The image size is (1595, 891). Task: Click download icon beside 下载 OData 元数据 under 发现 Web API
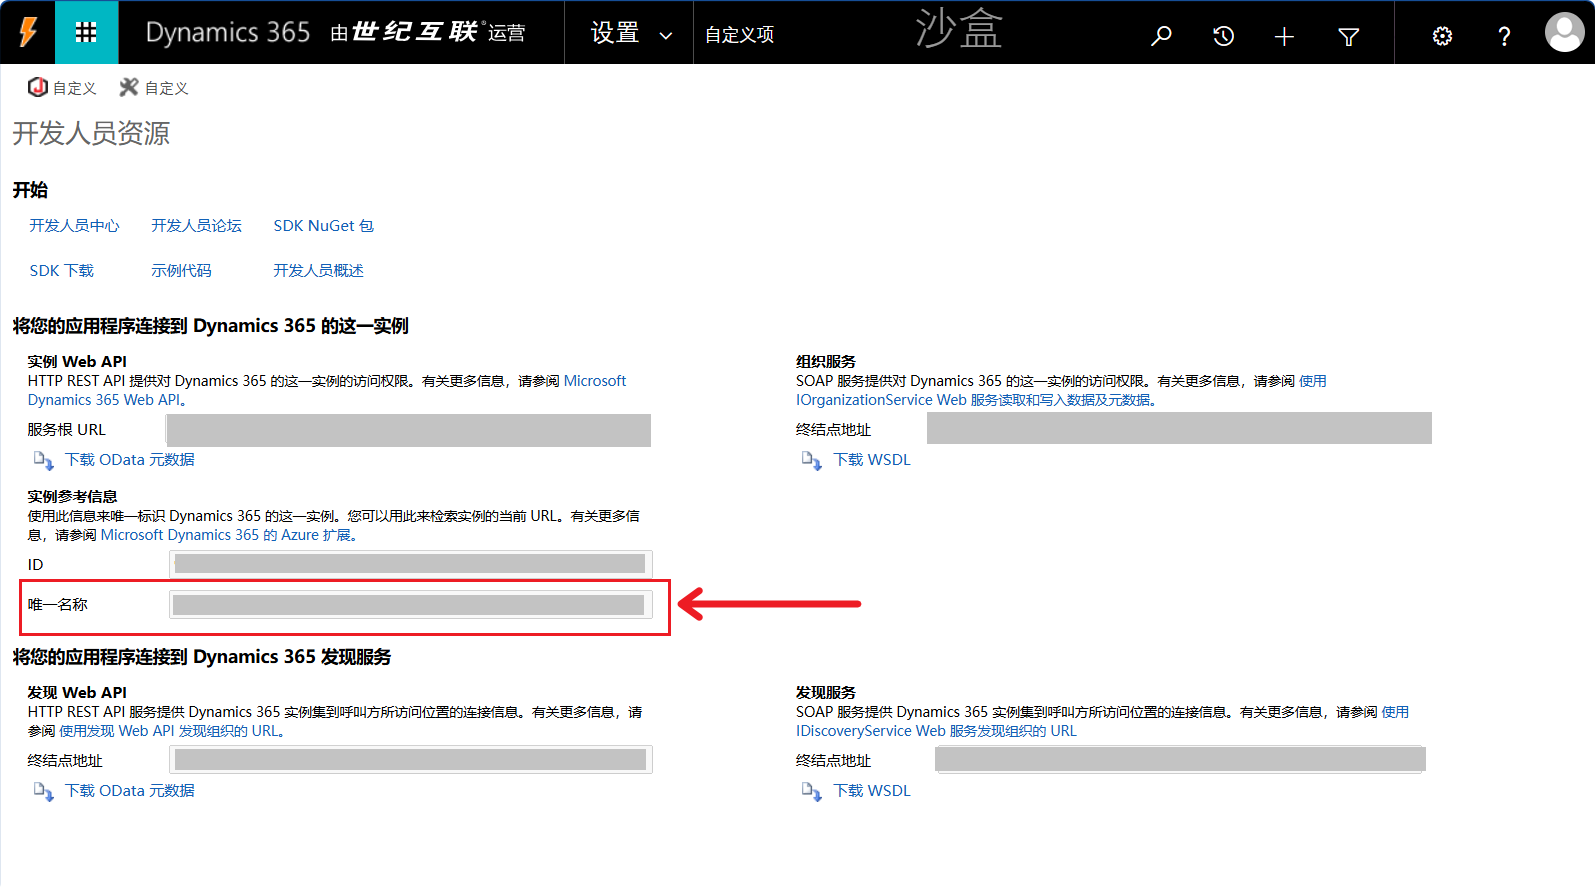43,791
